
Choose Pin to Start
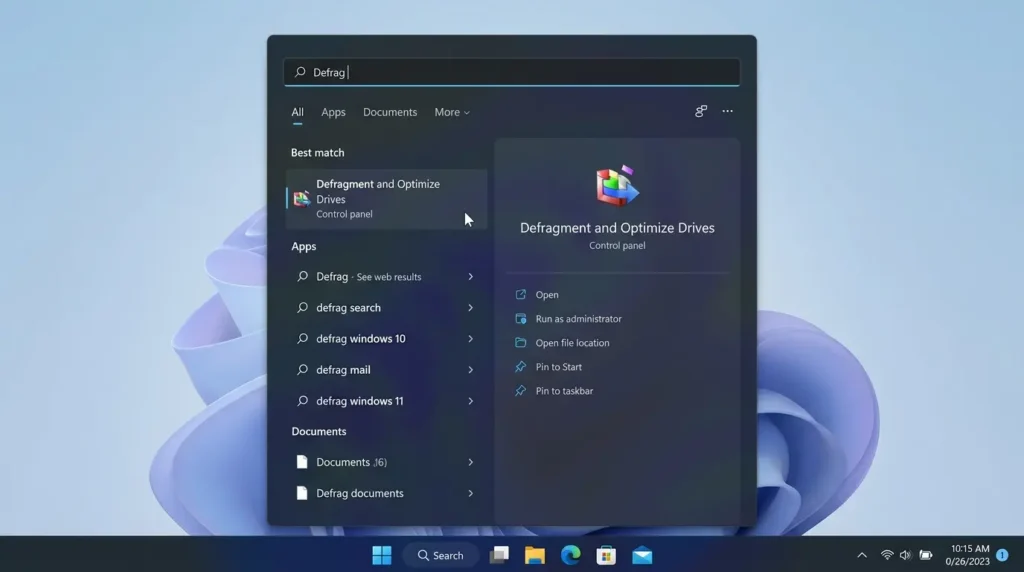click(558, 367)
